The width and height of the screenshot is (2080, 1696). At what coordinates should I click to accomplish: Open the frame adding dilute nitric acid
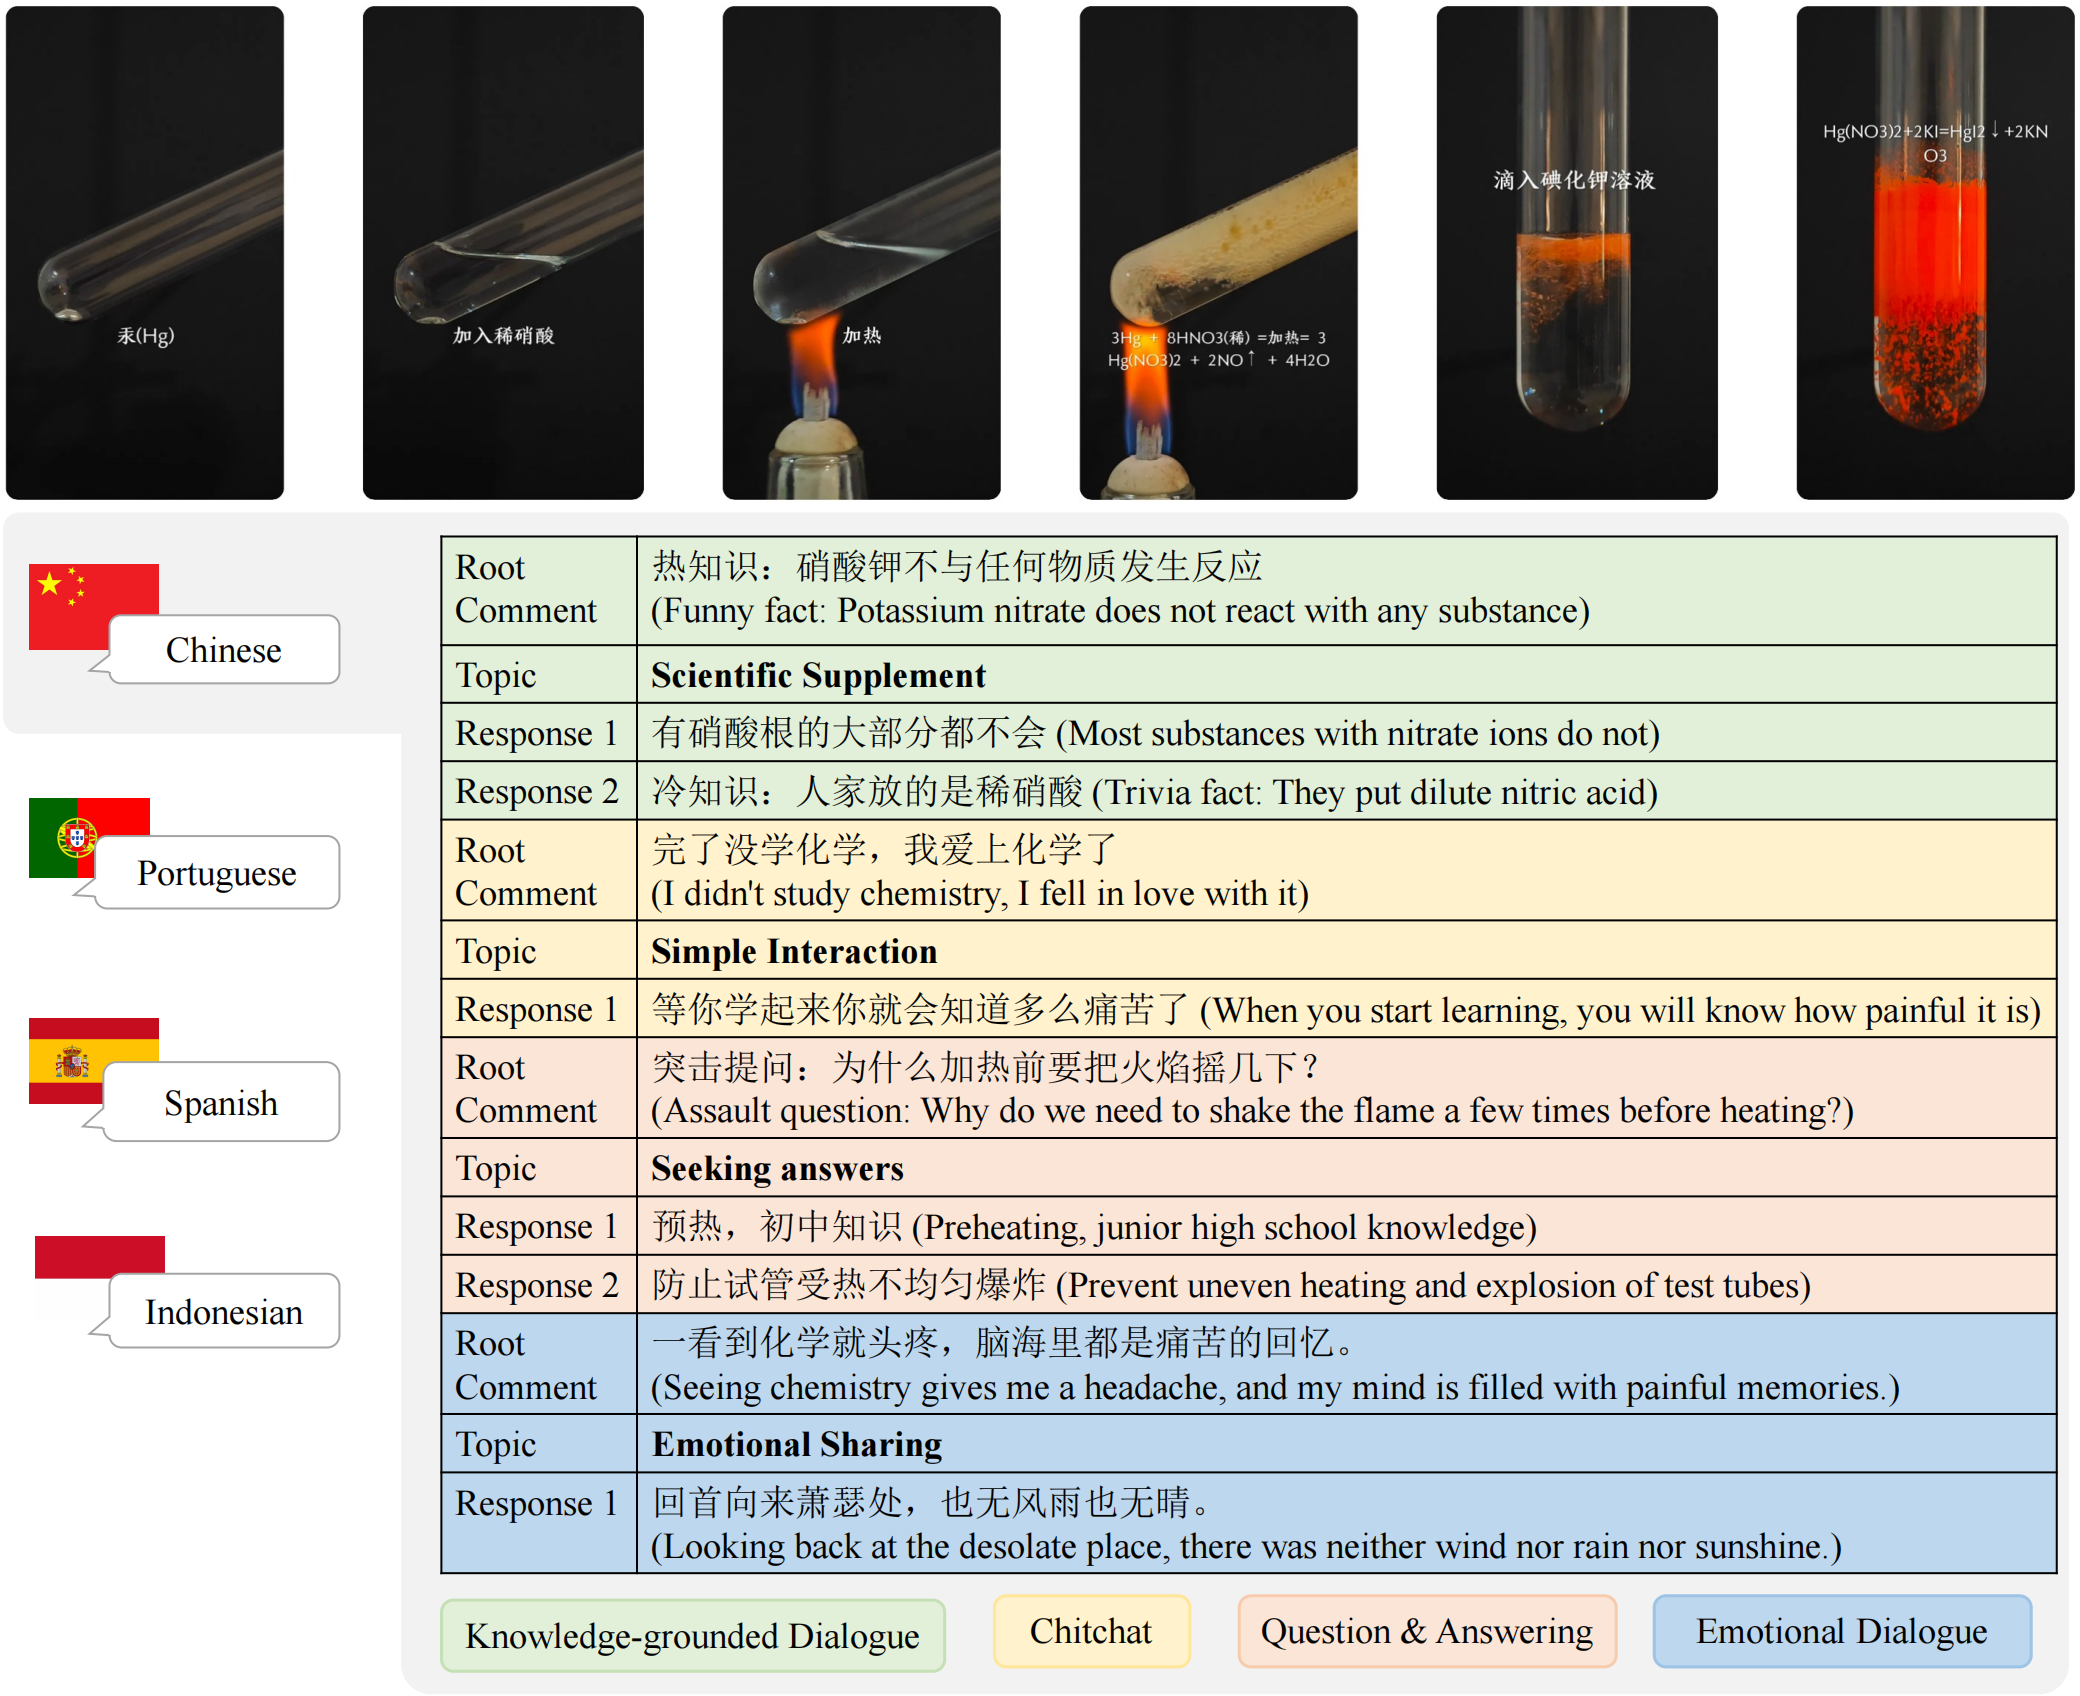[503, 253]
